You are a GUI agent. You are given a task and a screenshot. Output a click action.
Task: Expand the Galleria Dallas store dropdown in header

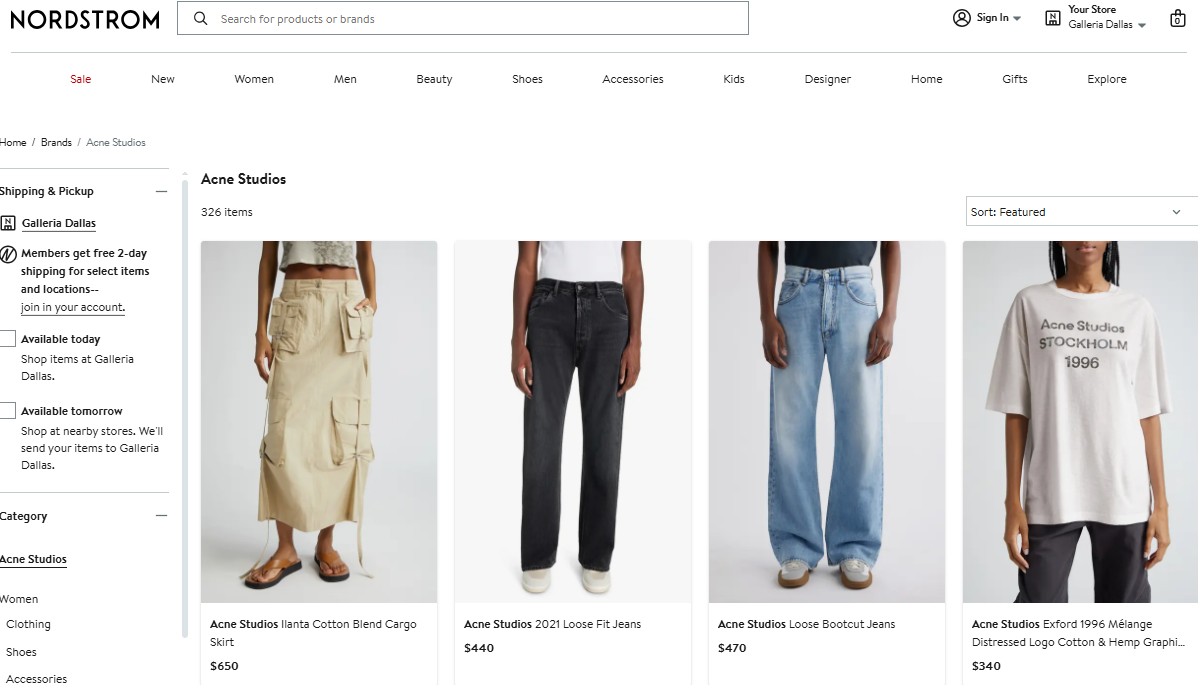pyautogui.click(x=1142, y=25)
